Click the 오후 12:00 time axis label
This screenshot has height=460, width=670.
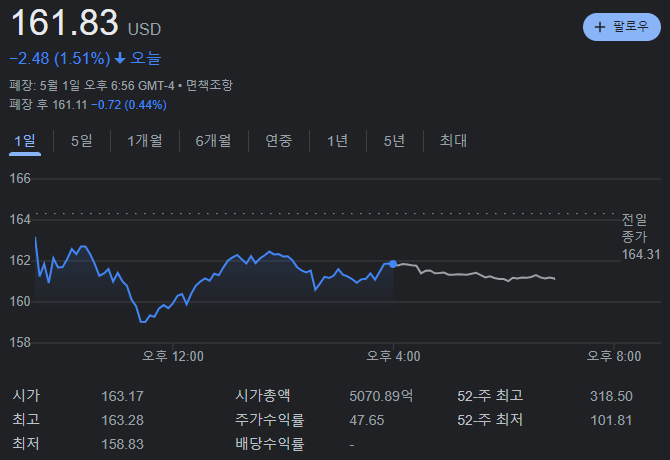tap(173, 356)
